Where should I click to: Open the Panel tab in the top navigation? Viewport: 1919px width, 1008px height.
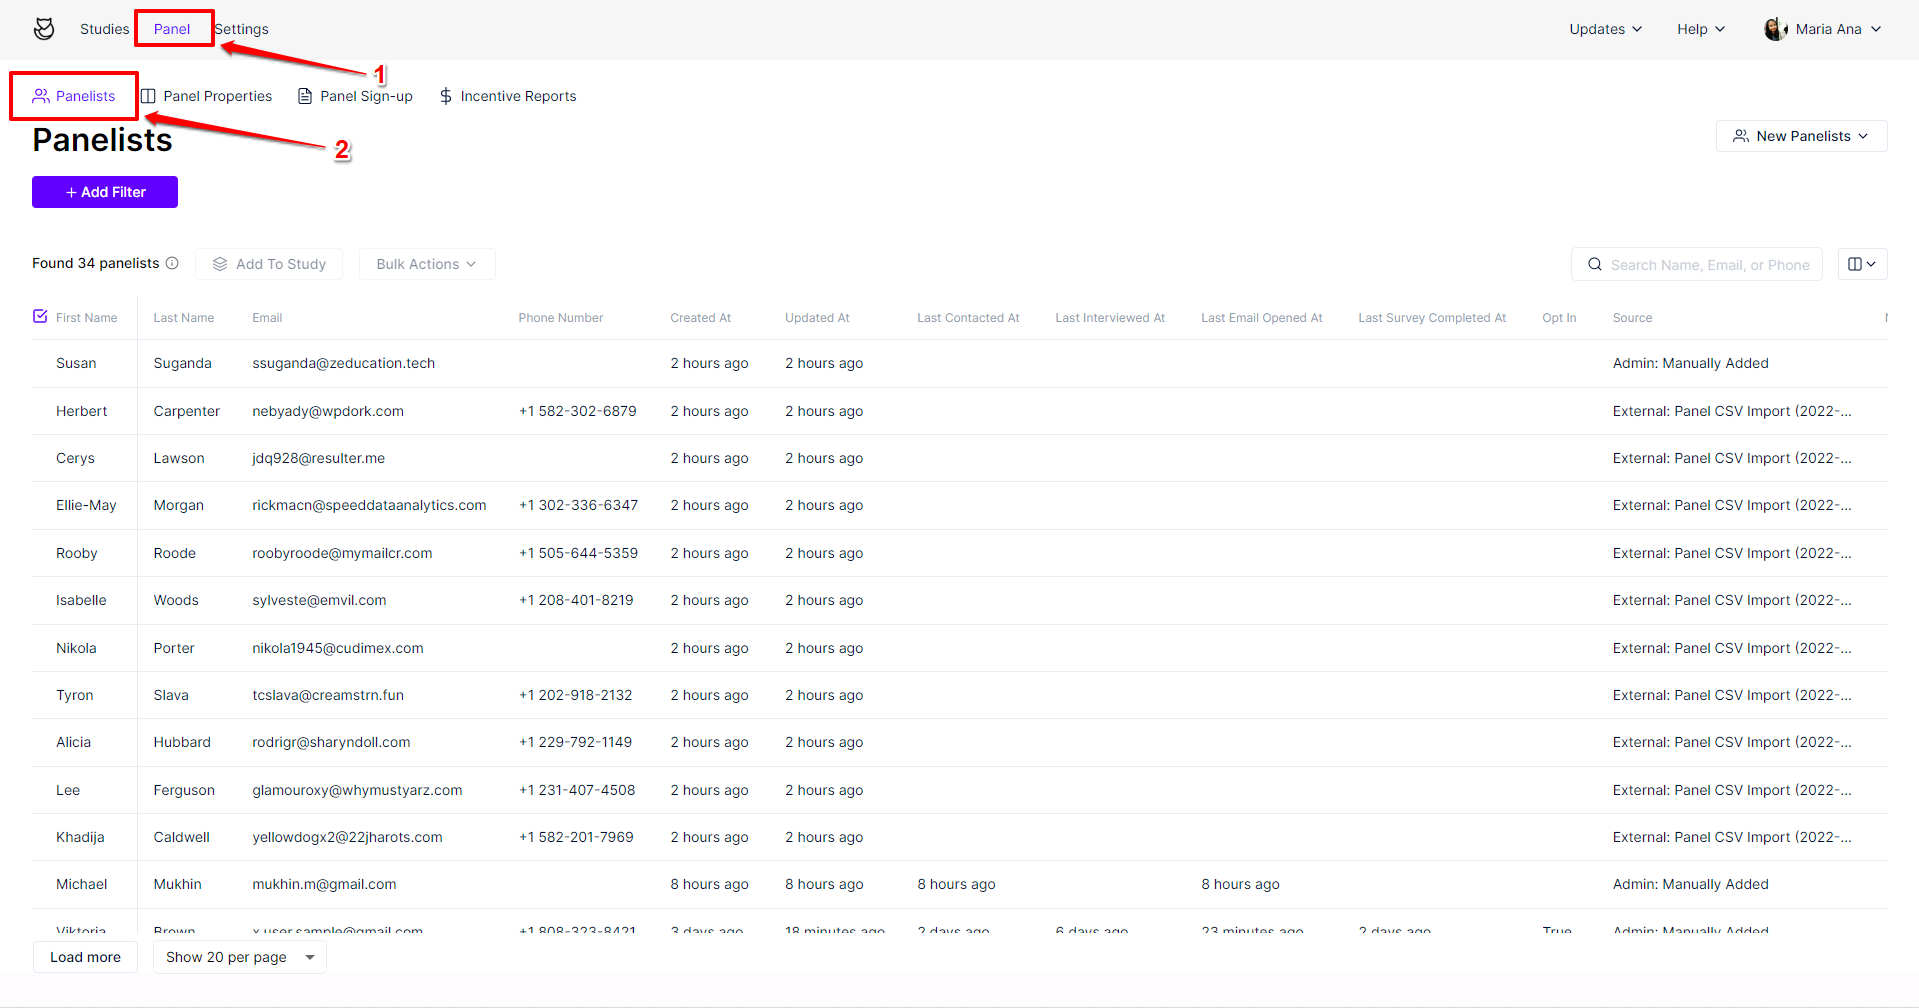[172, 29]
